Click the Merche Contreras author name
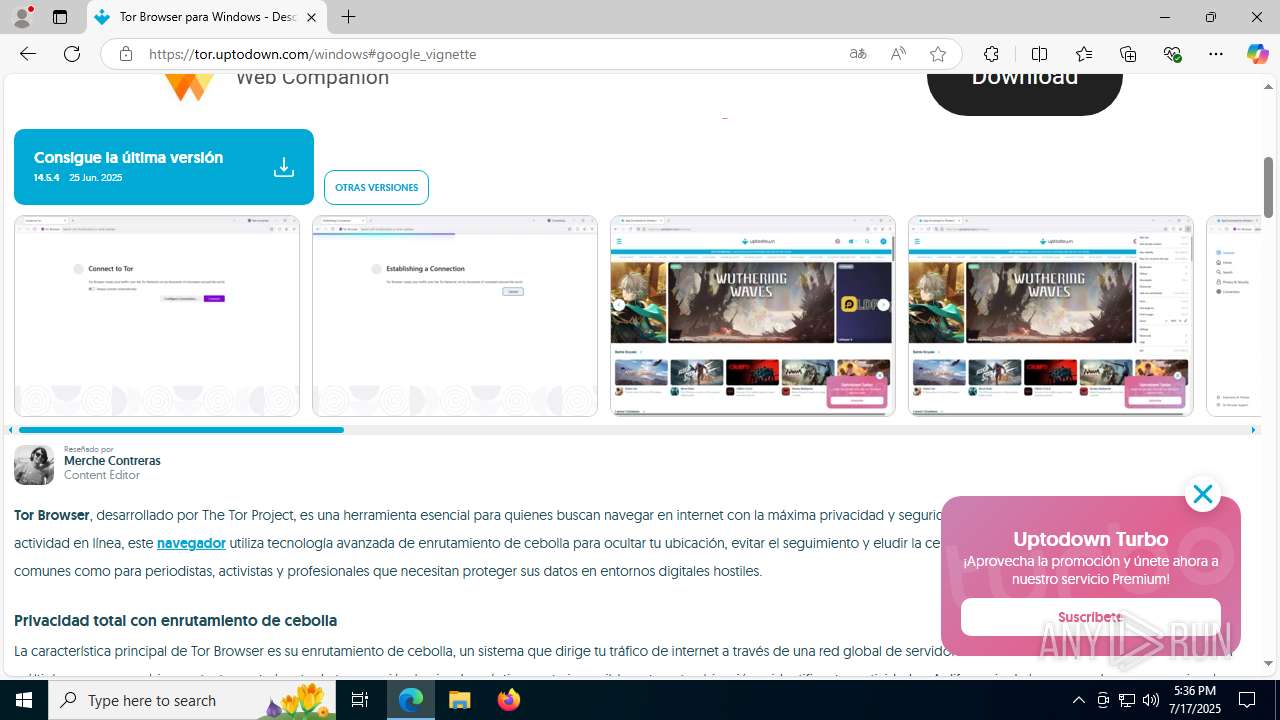Screen dimensions: 1280x720 [x=112, y=461]
